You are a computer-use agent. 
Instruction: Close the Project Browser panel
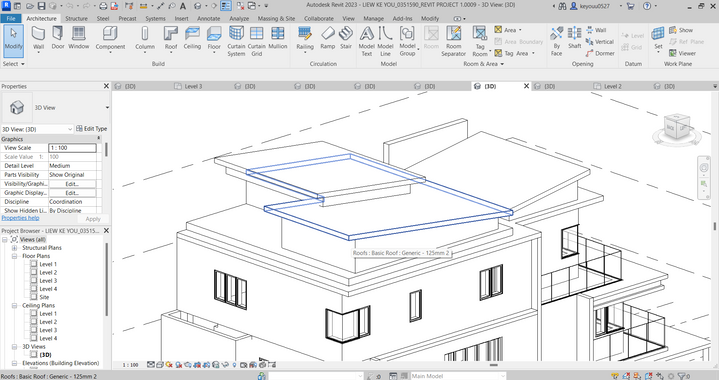coord(106,231)
